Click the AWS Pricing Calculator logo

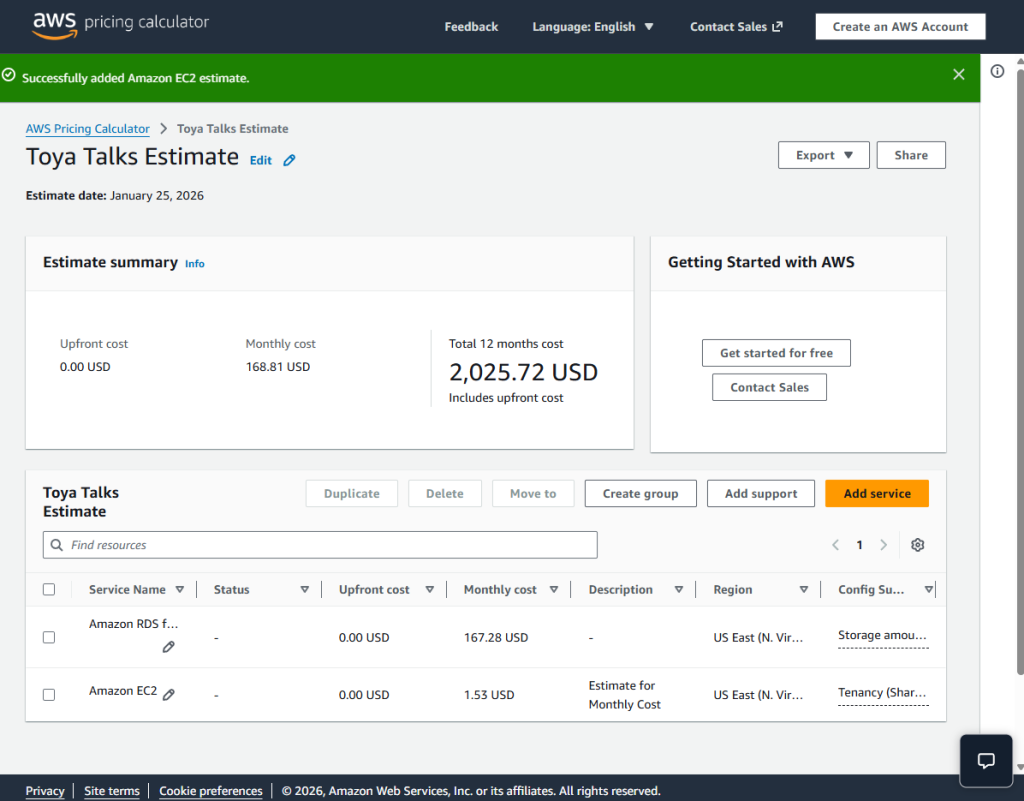pos(121,24)
